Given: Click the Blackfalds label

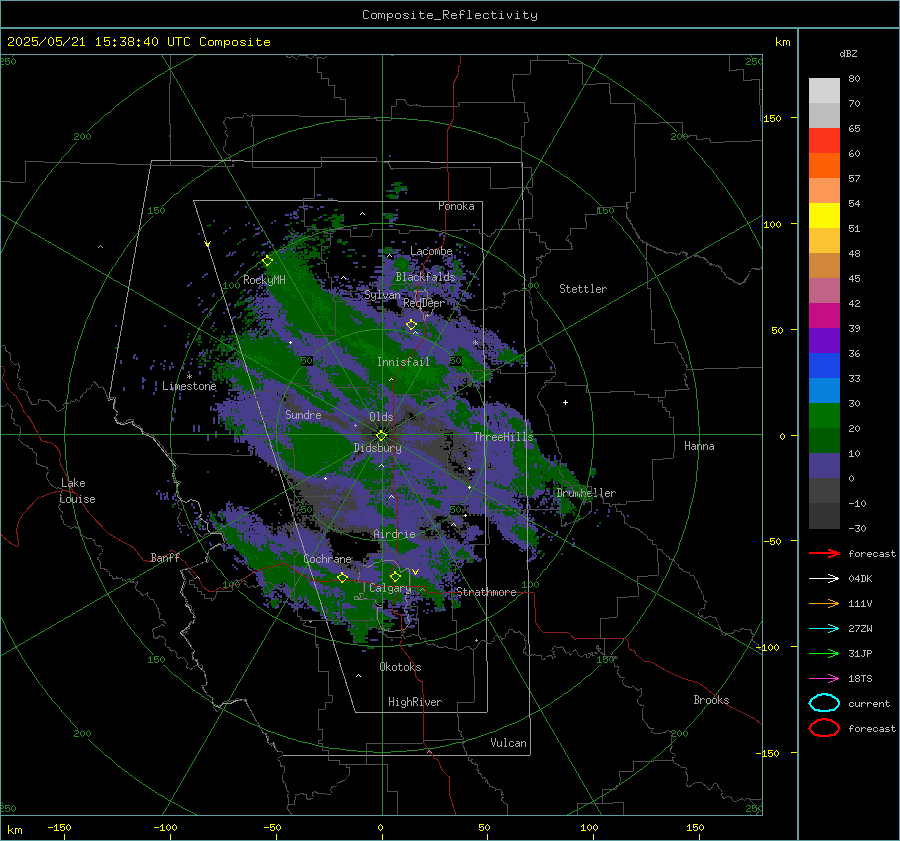Looking at the screenshot, I should point(425,277).
